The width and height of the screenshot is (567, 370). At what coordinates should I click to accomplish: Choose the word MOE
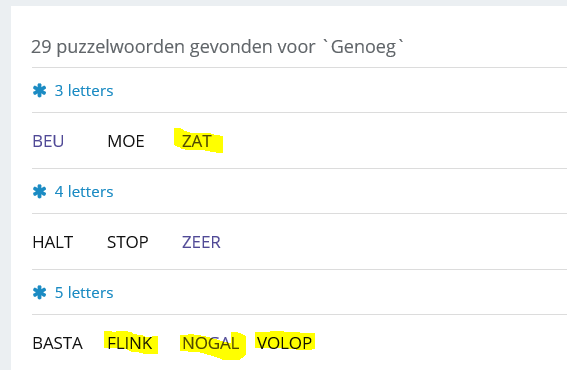pos(126,141)
